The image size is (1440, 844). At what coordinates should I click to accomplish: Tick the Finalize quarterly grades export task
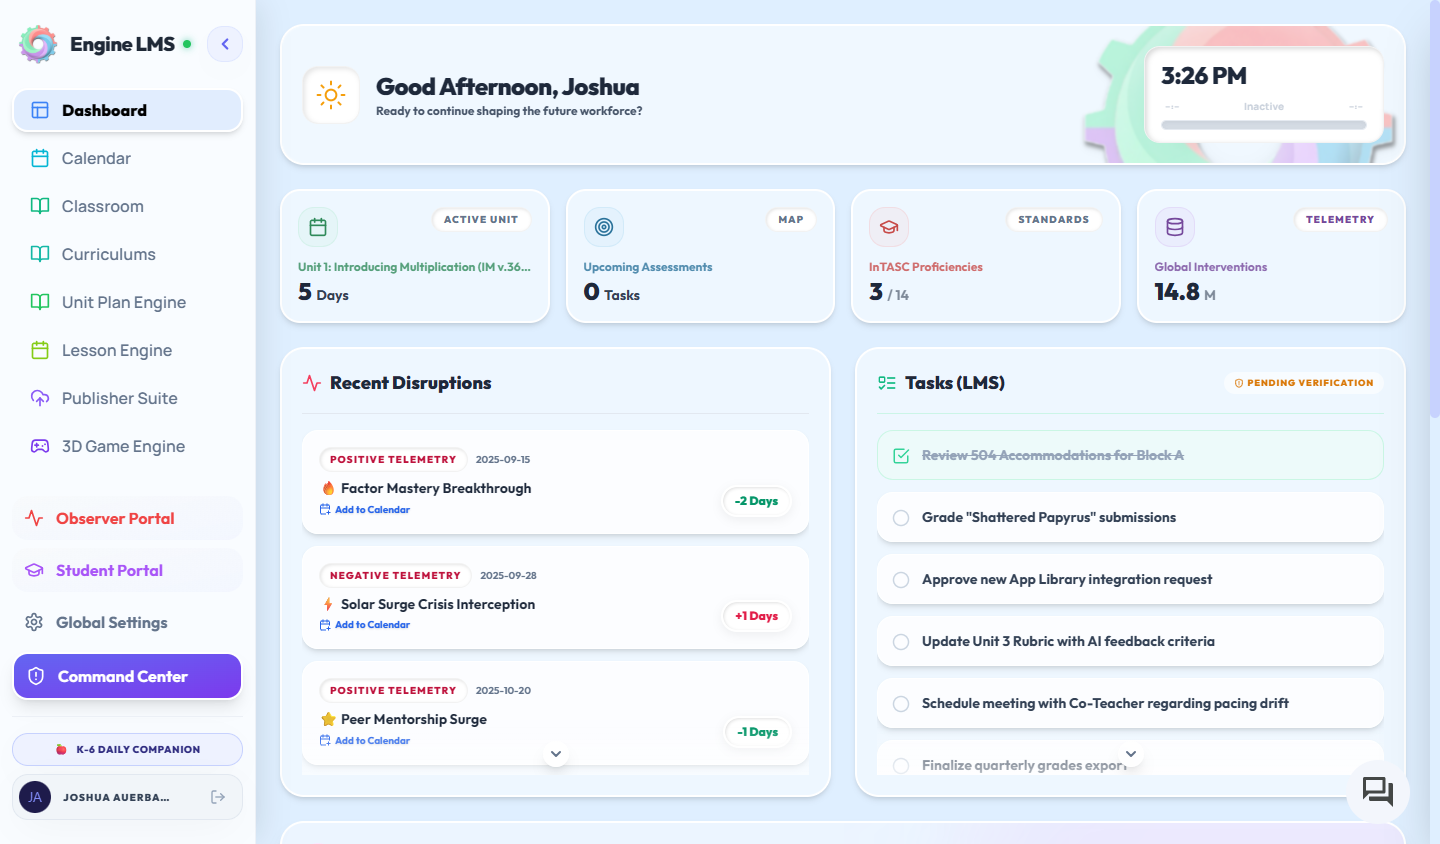tap(901, 766)
